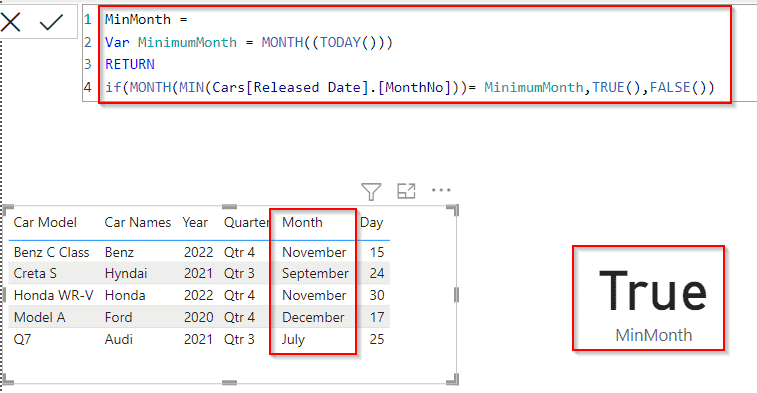757x393 pixels.
Task: Grab the right-middle resize handle of table
Action: coord(456,295)
